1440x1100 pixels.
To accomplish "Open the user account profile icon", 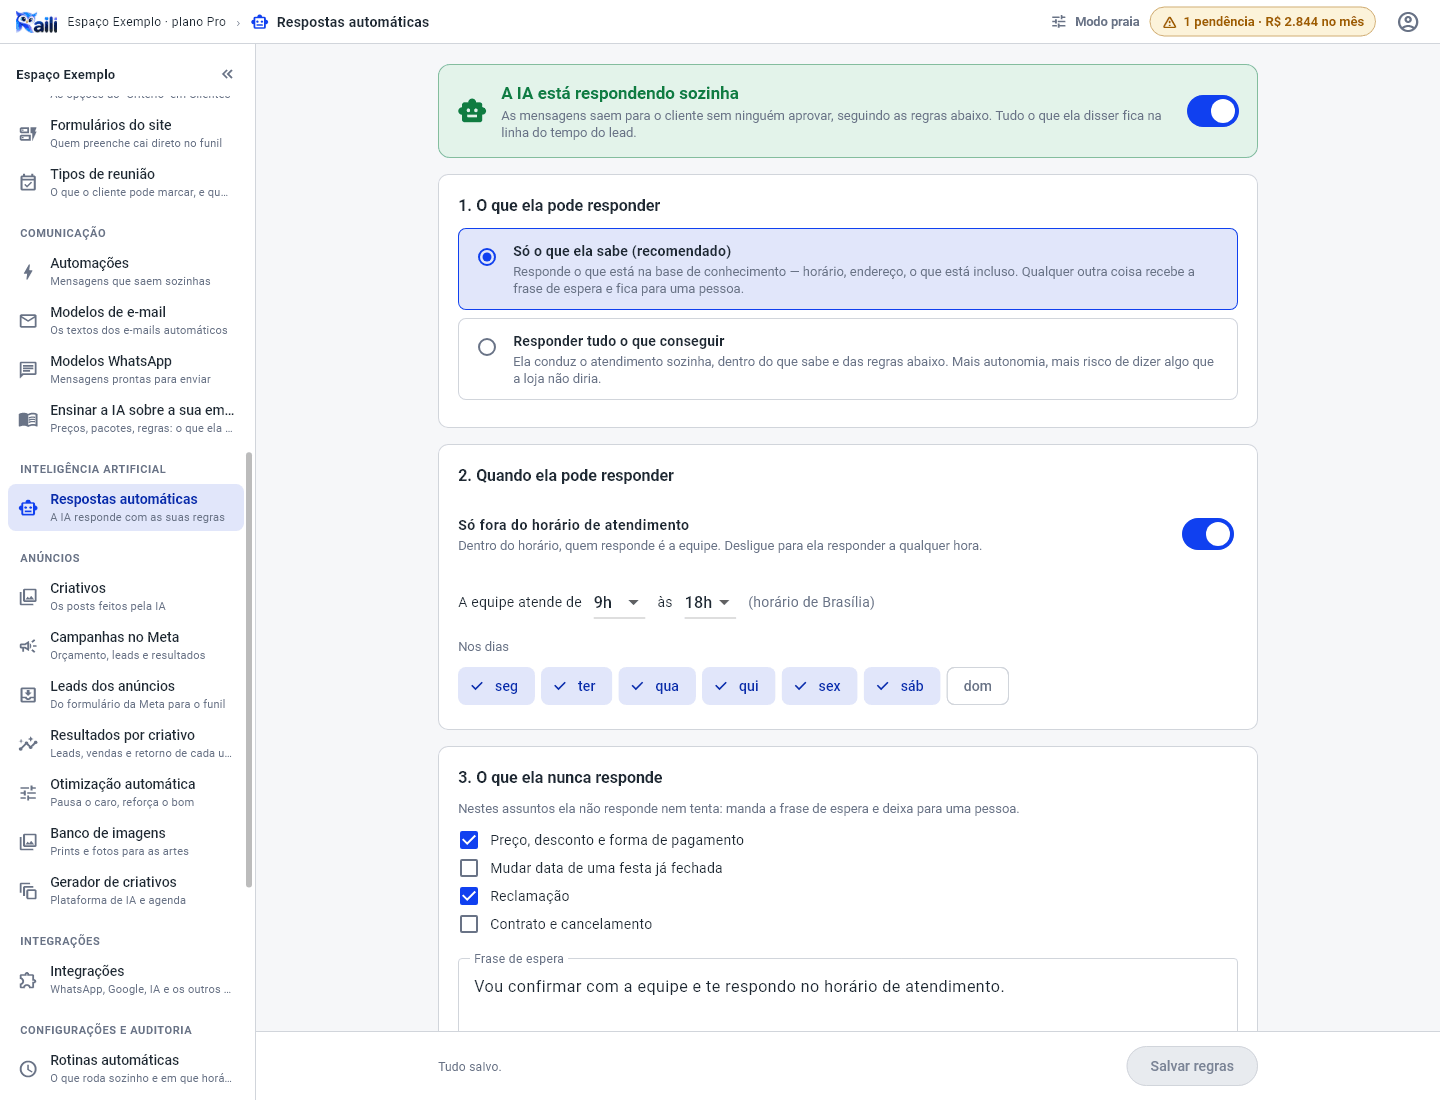I will 1408,22.
